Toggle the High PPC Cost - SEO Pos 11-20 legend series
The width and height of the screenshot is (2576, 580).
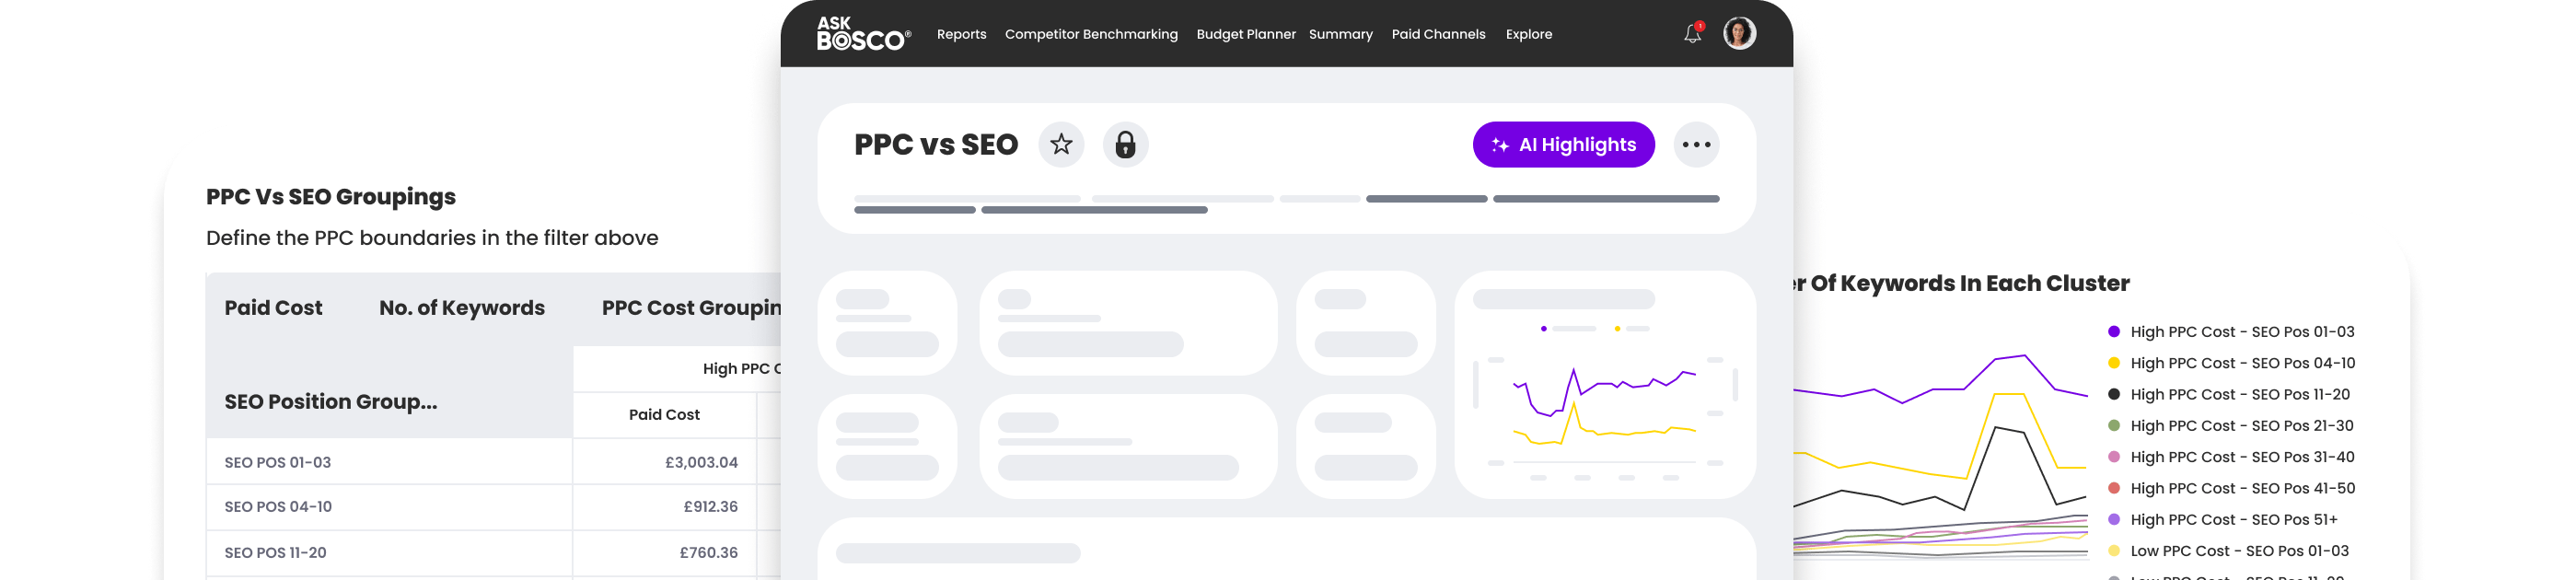coord(2239,395)
